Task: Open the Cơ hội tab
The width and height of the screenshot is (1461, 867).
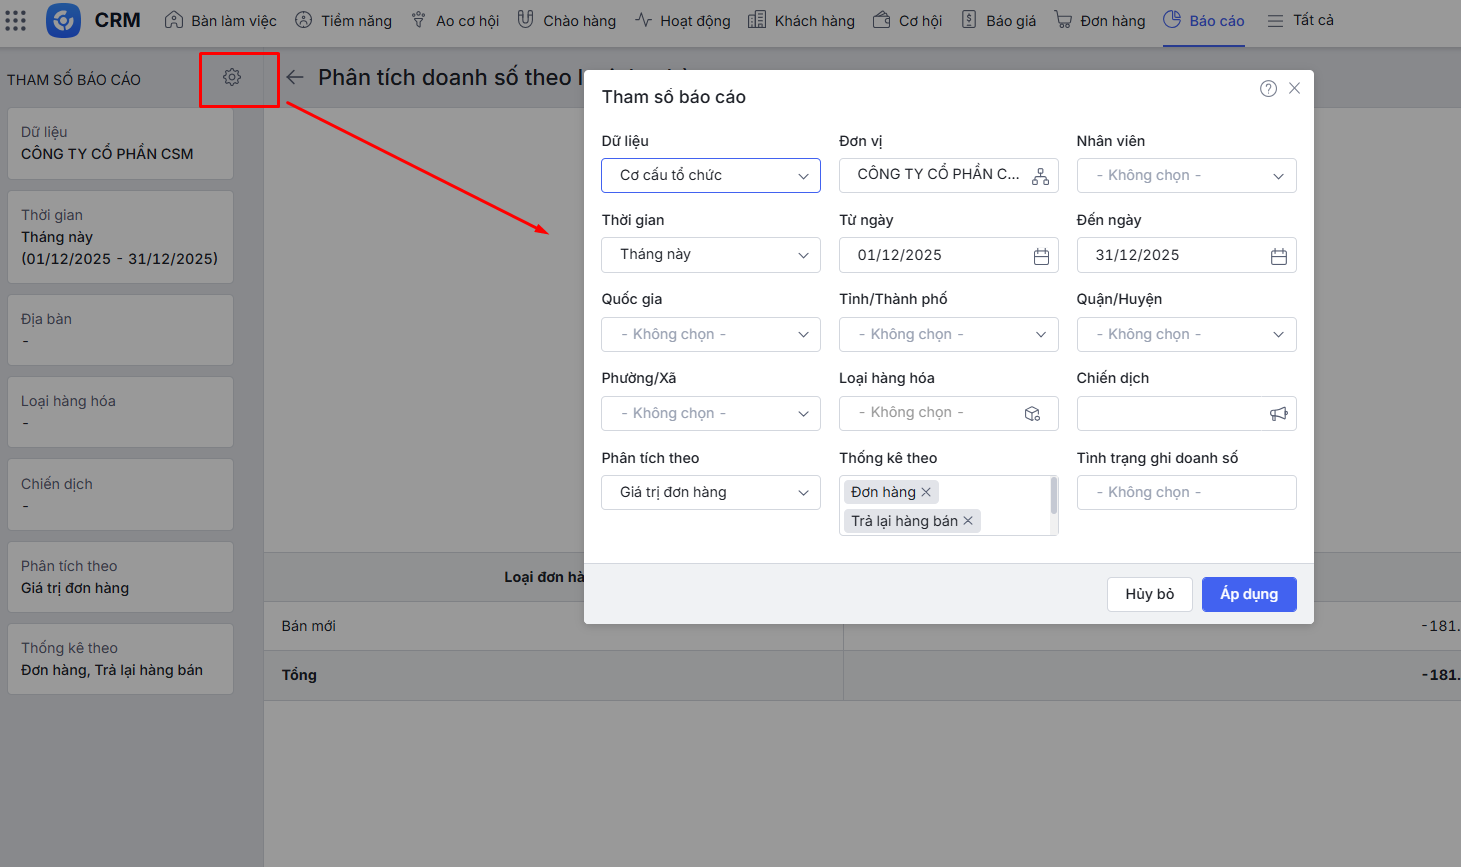Action: point(908,21)
